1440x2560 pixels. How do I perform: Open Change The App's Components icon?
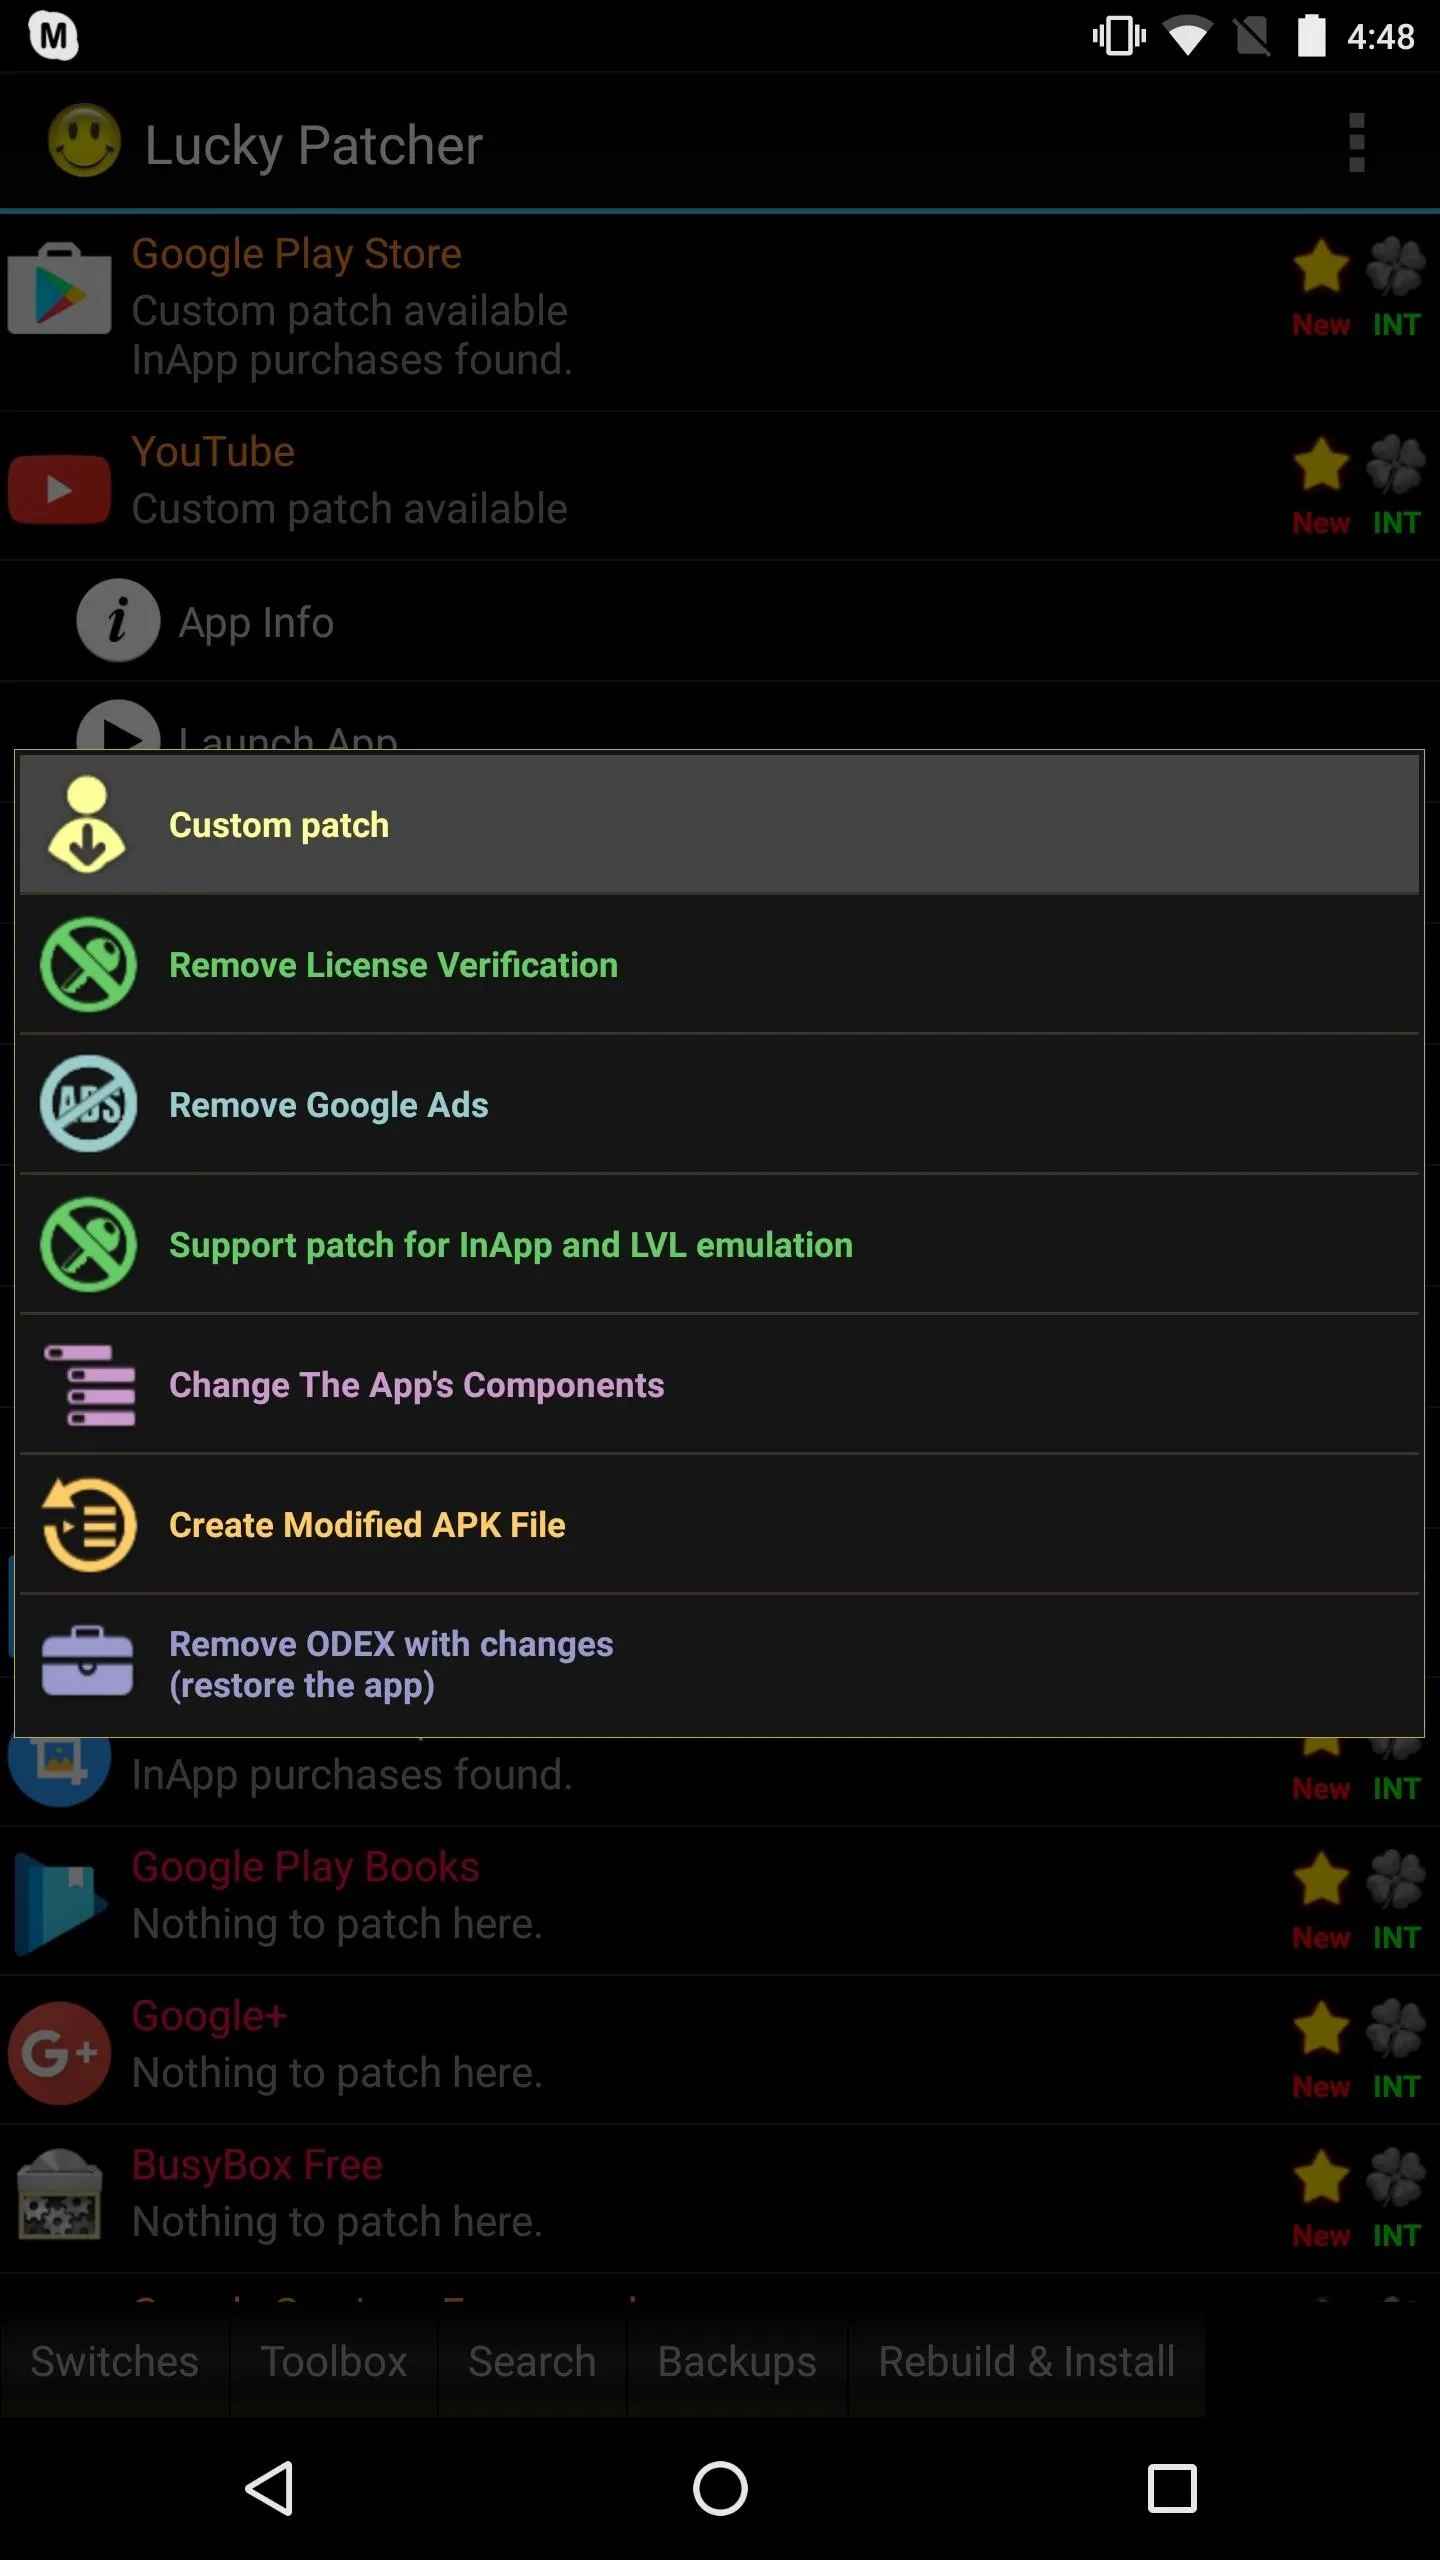(89, 1385)
